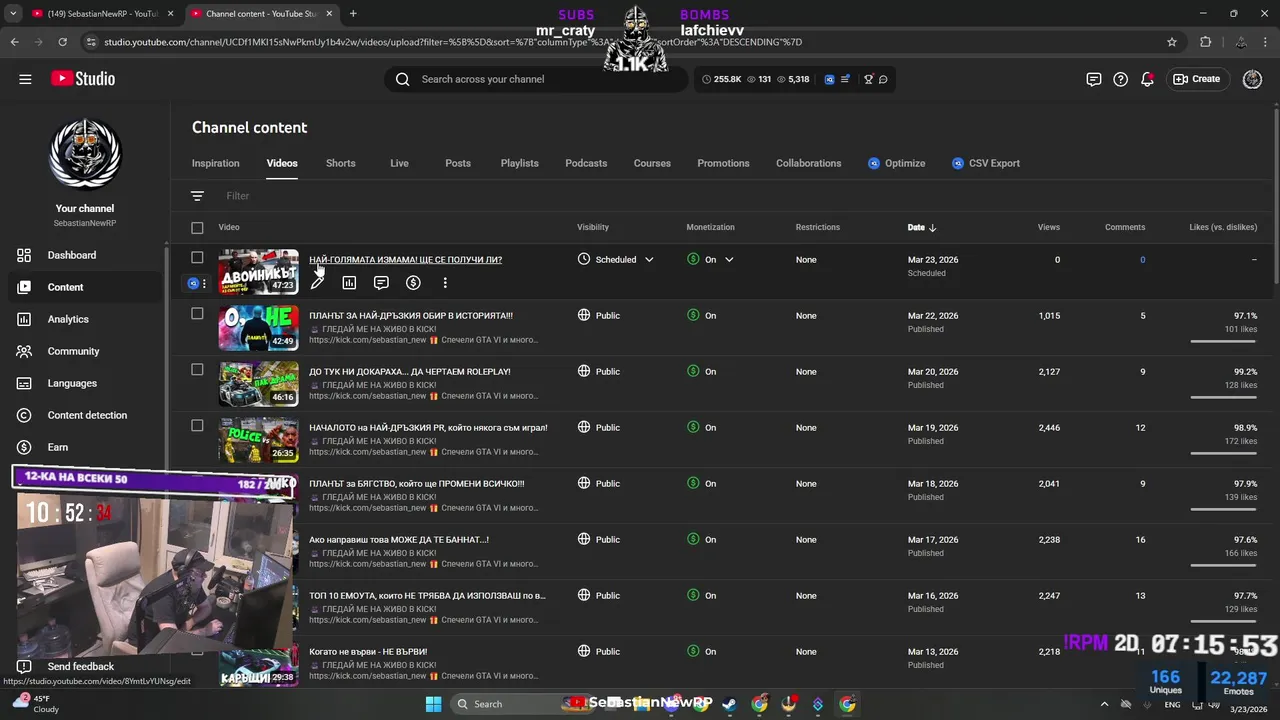Open the Help question mark icon
The height and width of the screenshot is (720, 1280).
[x=1120, y=79]
